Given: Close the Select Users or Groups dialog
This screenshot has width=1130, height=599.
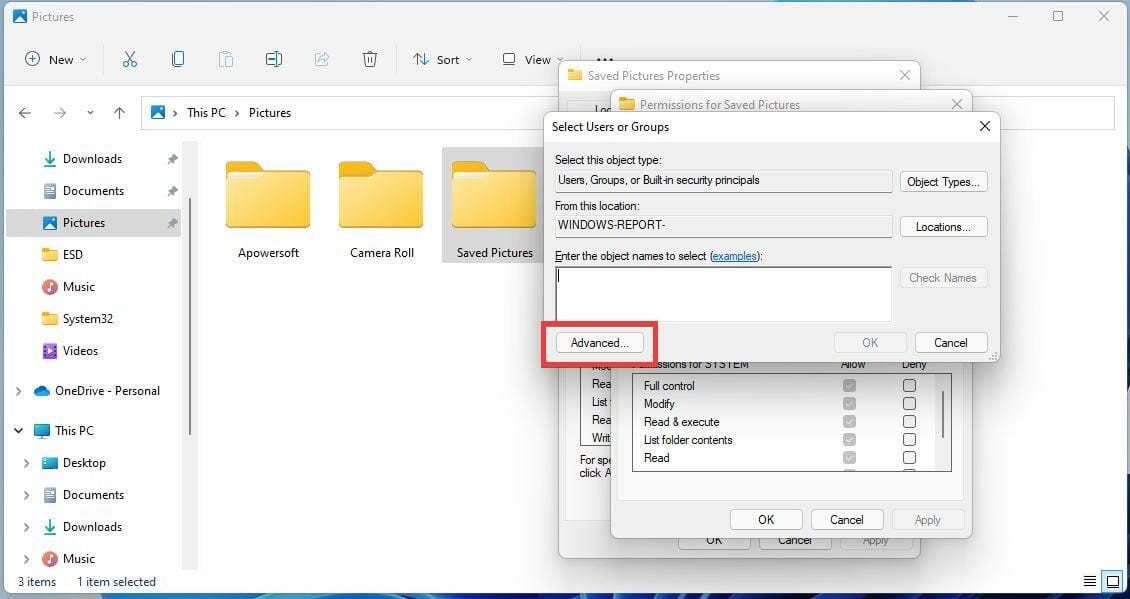Looking at the screenshot, I should coord(984,127).
